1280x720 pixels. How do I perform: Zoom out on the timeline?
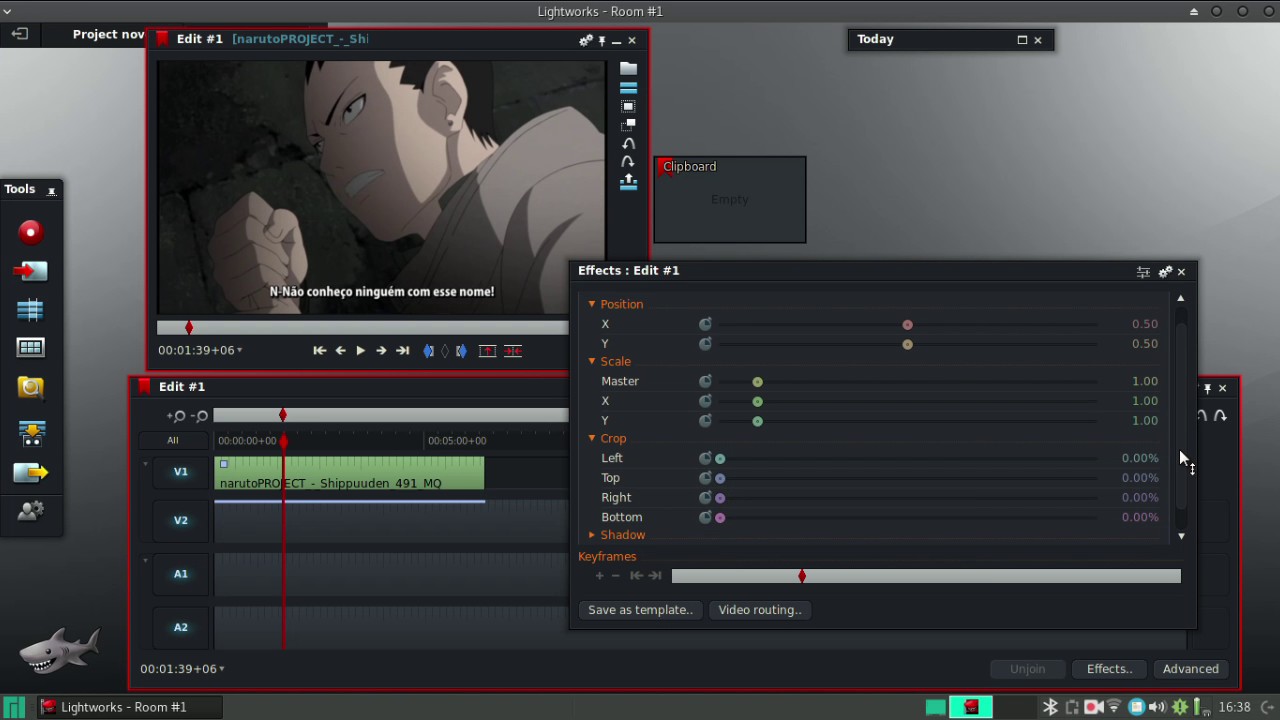[x=200, y=416]
